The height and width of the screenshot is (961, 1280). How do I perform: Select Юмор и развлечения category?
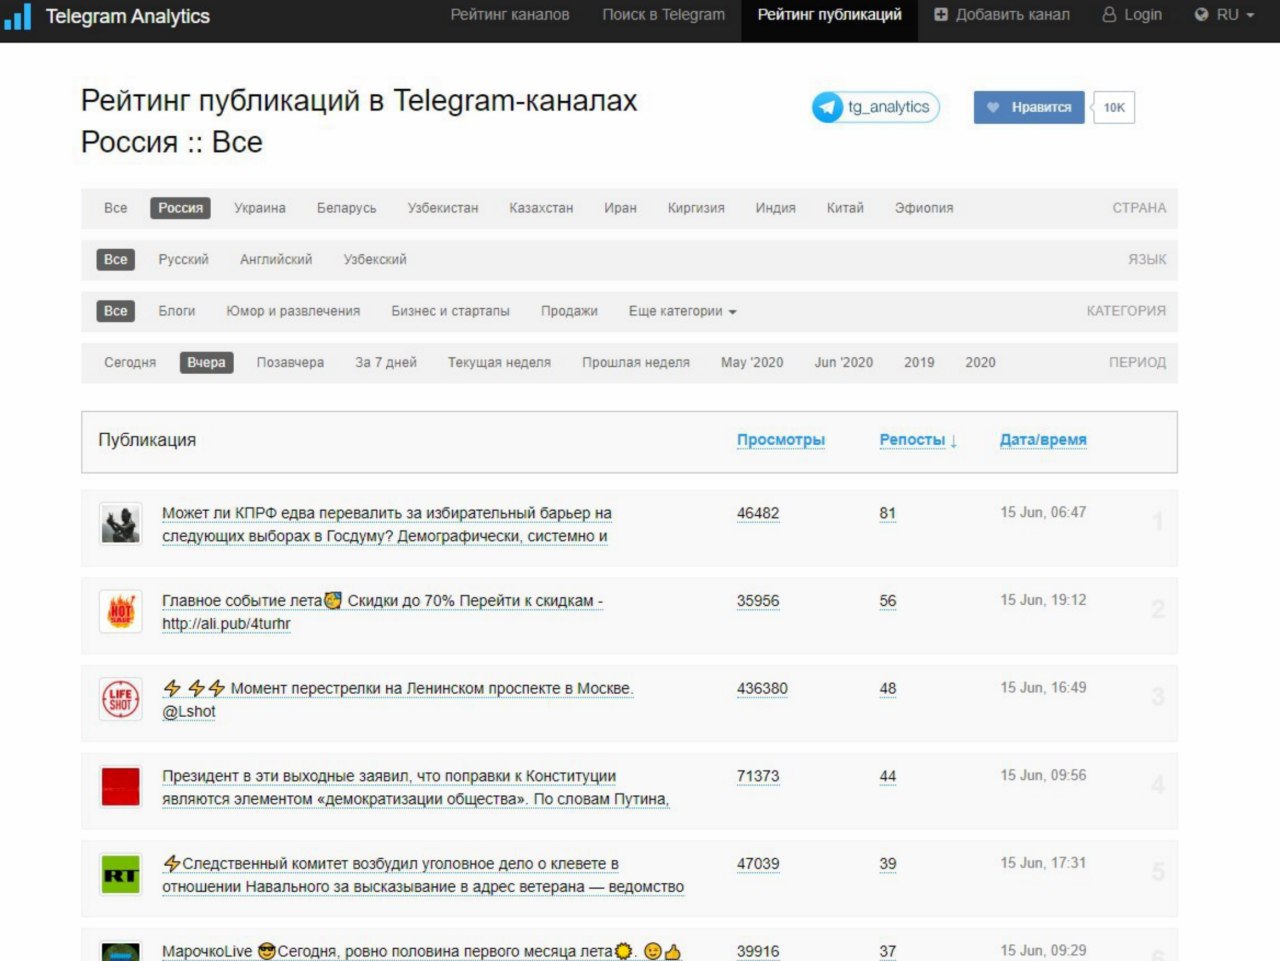[293, 311]
